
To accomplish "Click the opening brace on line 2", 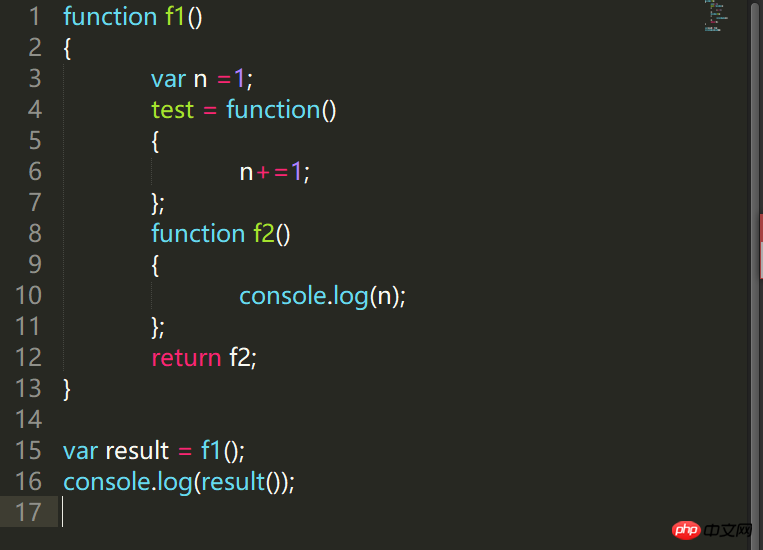I will click(67, 49).
